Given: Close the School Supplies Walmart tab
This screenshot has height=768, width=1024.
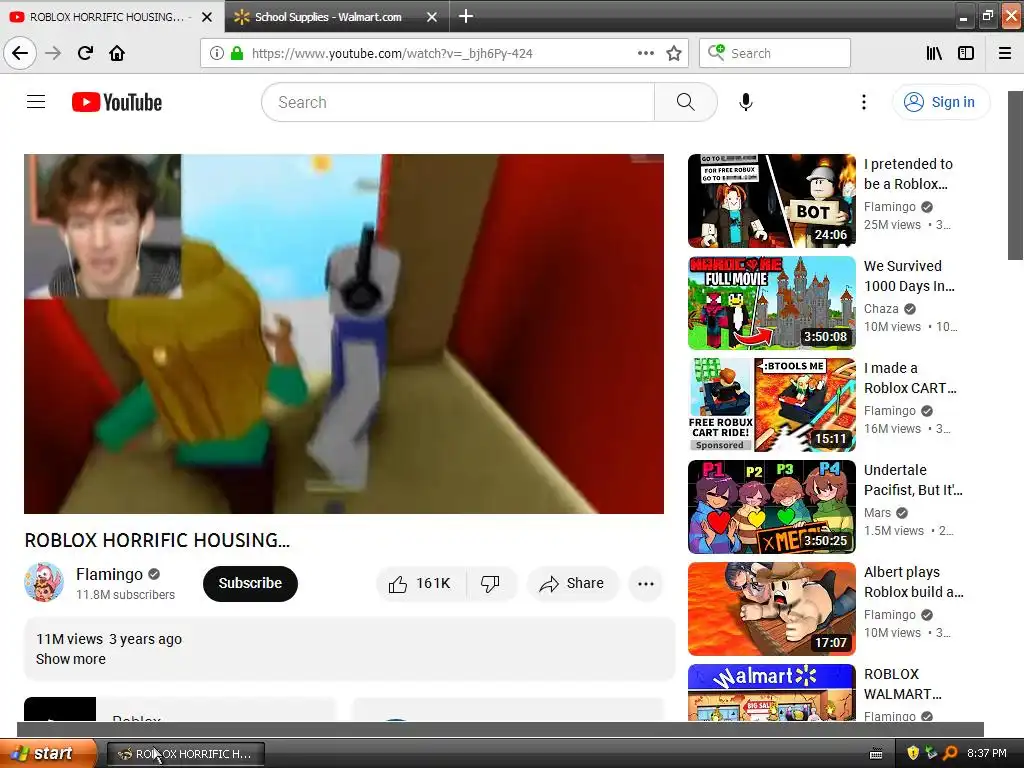Looking at the screenshot, I should [432, 17].
